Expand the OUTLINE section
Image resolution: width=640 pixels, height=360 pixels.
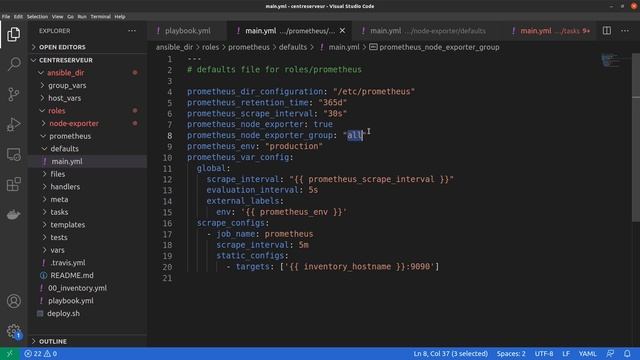pyautogui.click(x=53, y=341)
